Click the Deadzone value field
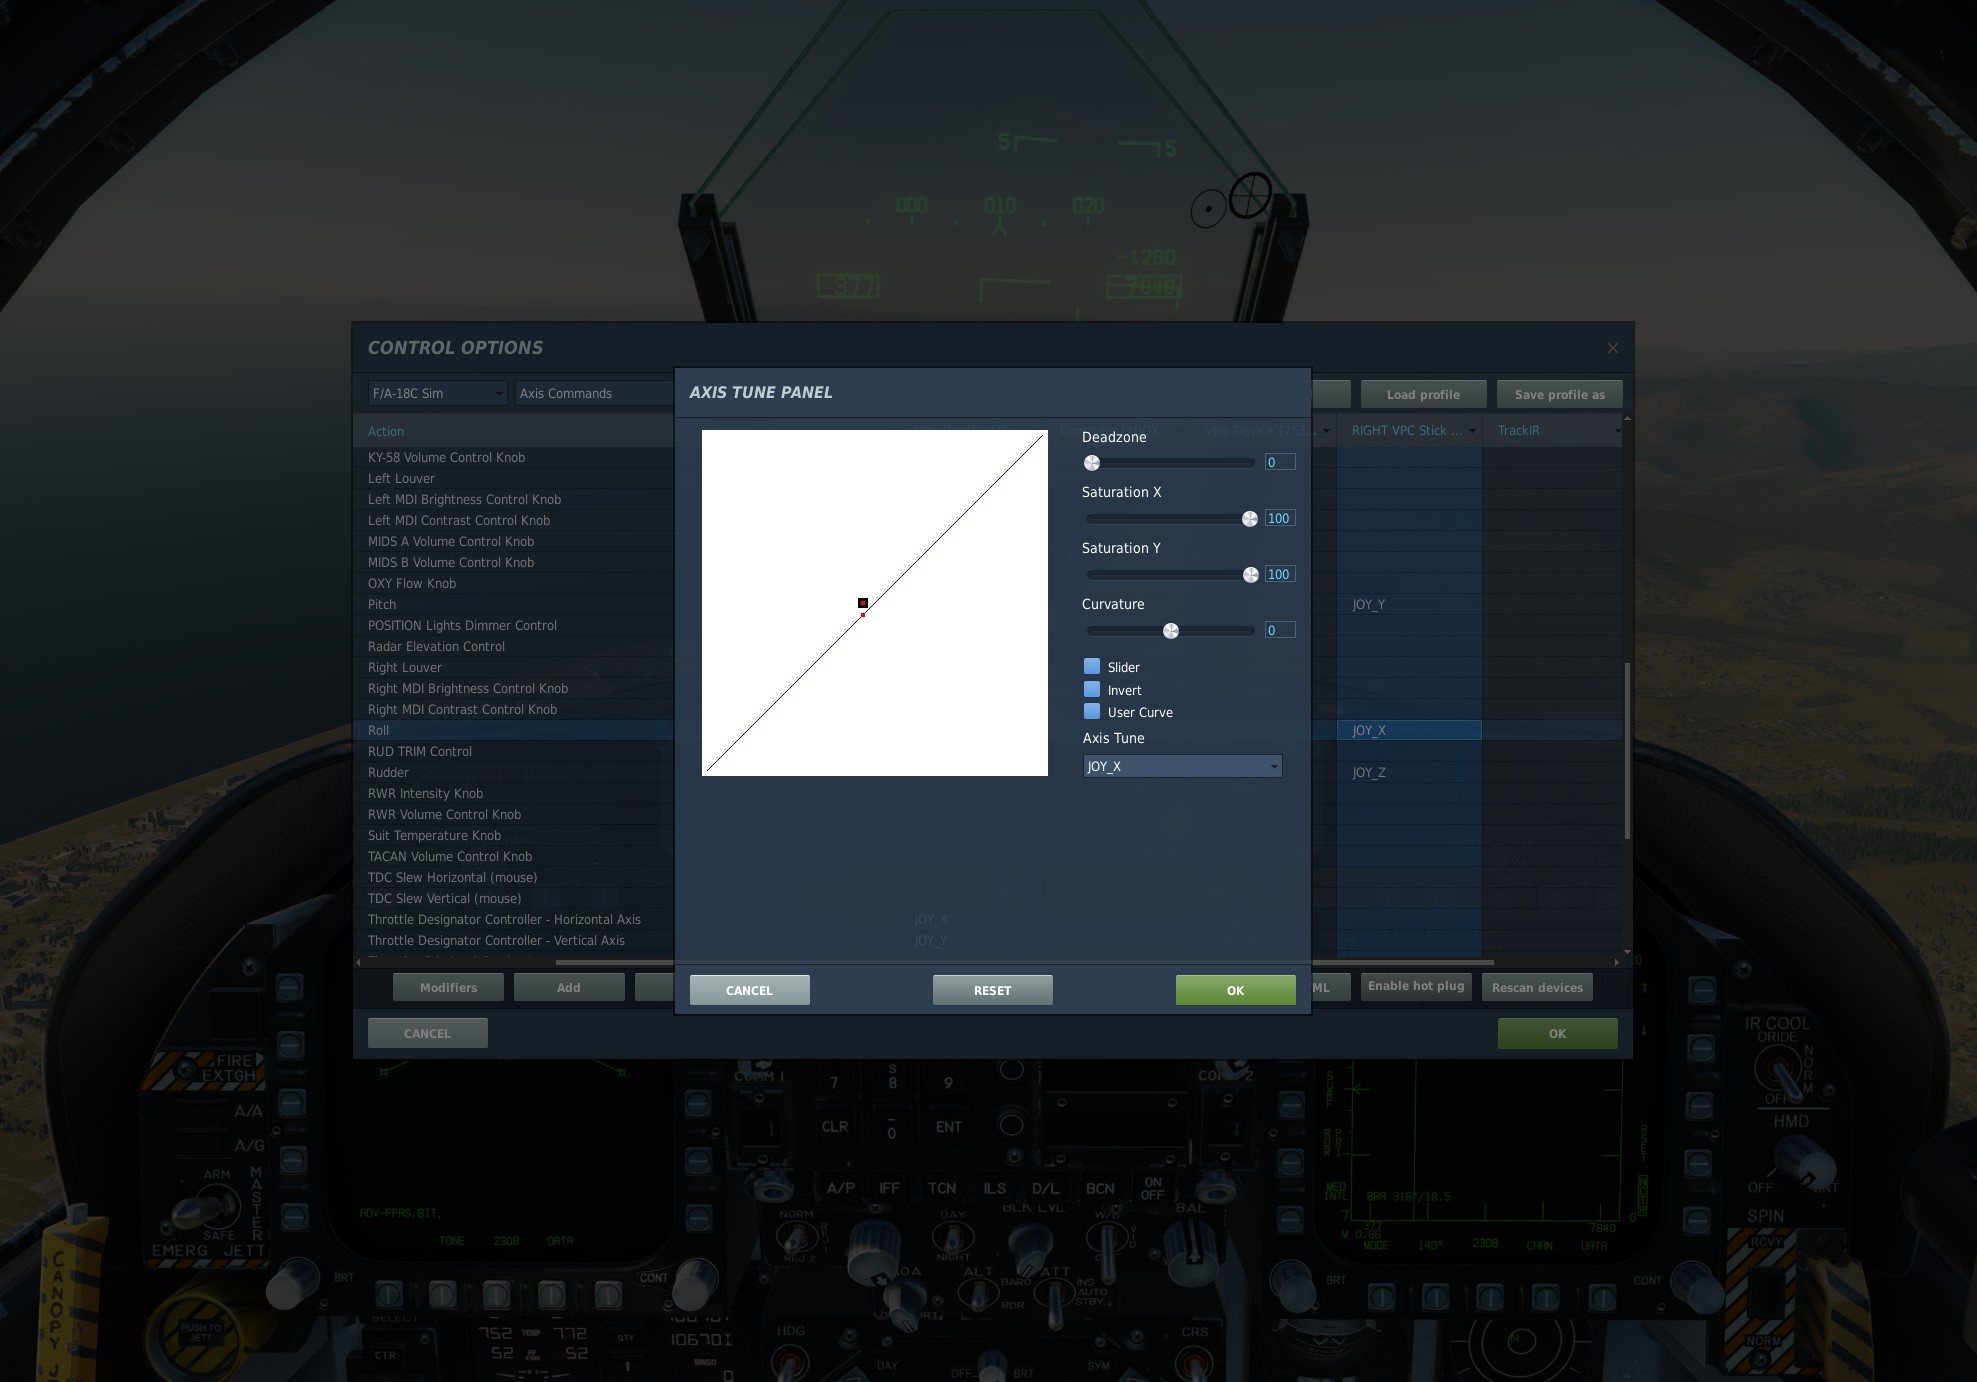Screen dimensions: 1977x1382 pos(1279,462)
